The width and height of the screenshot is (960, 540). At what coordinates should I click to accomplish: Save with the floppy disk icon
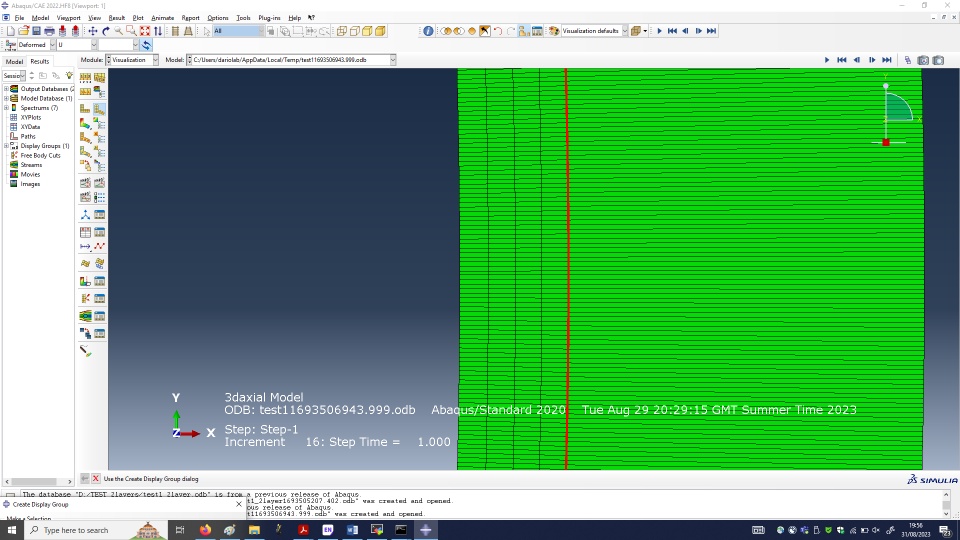click(x=36, y=31)
